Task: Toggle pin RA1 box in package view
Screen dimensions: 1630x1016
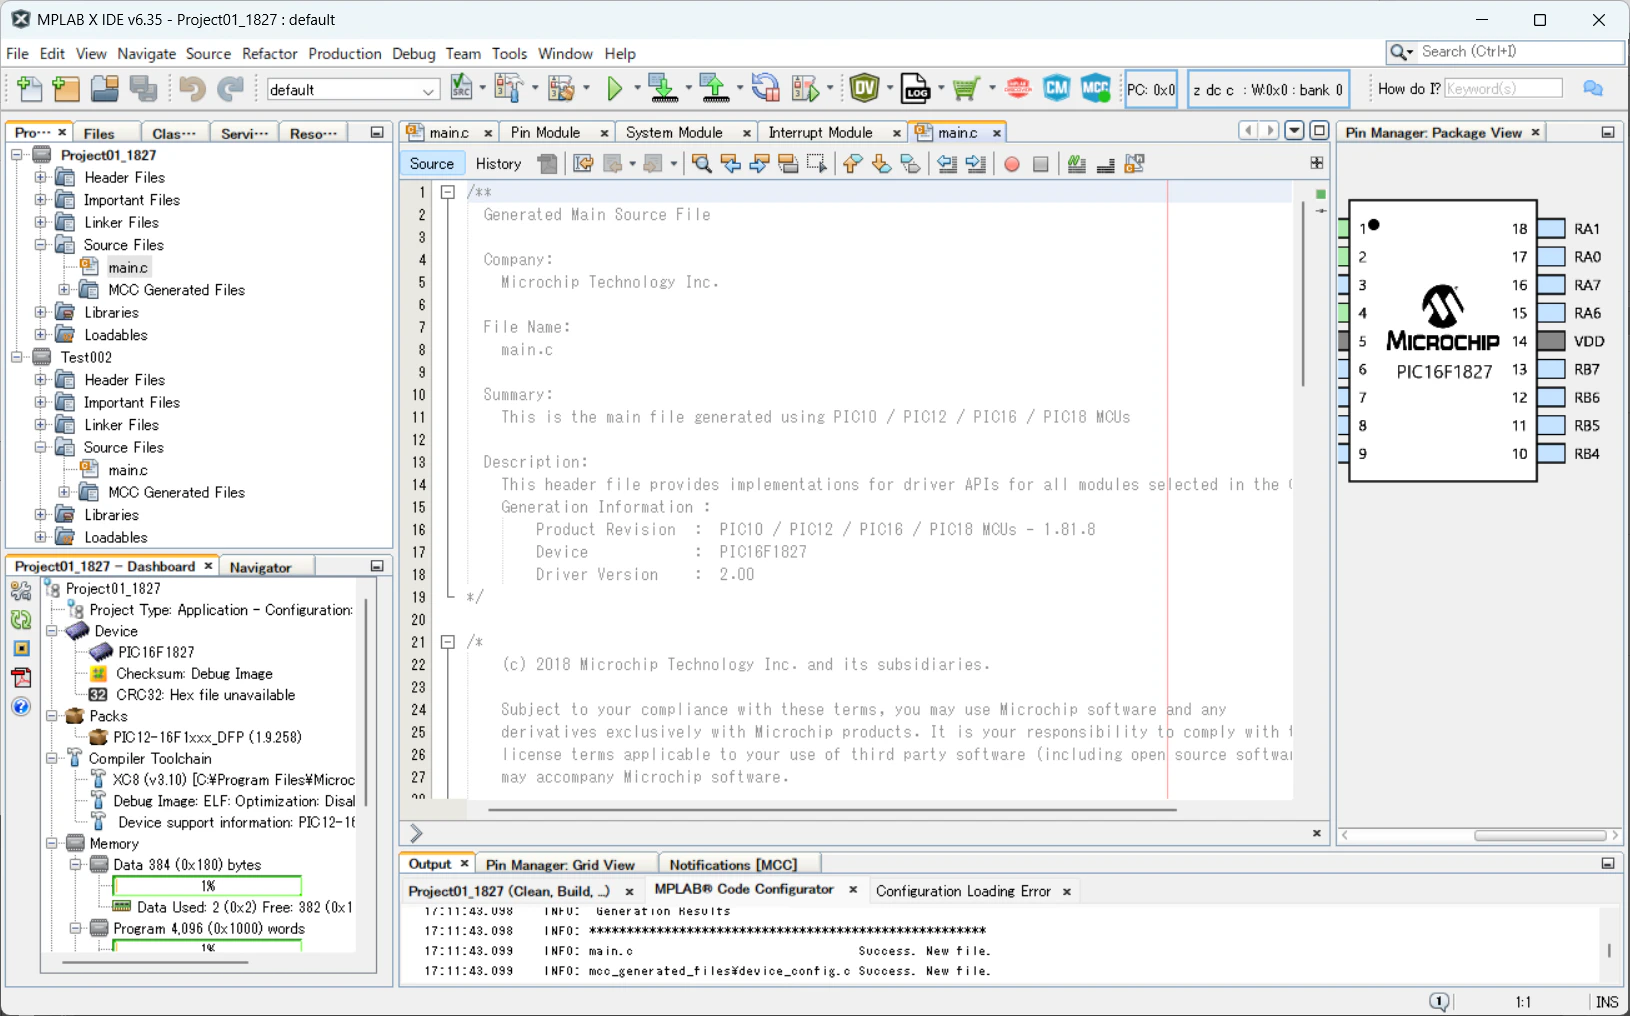Action: pos(1551,229)
